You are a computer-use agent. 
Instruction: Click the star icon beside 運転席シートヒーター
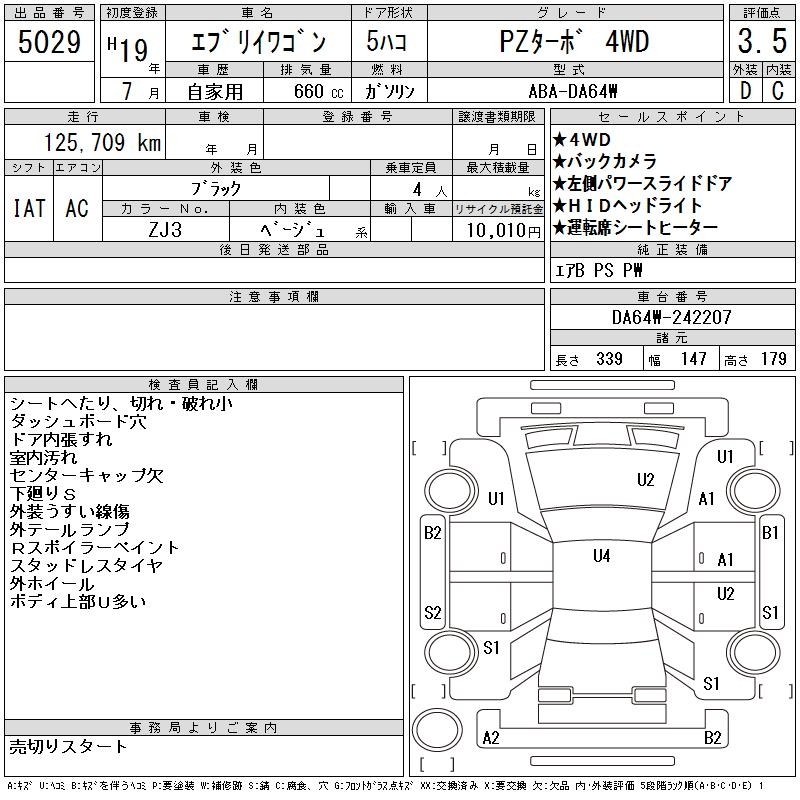coord(559,228)
